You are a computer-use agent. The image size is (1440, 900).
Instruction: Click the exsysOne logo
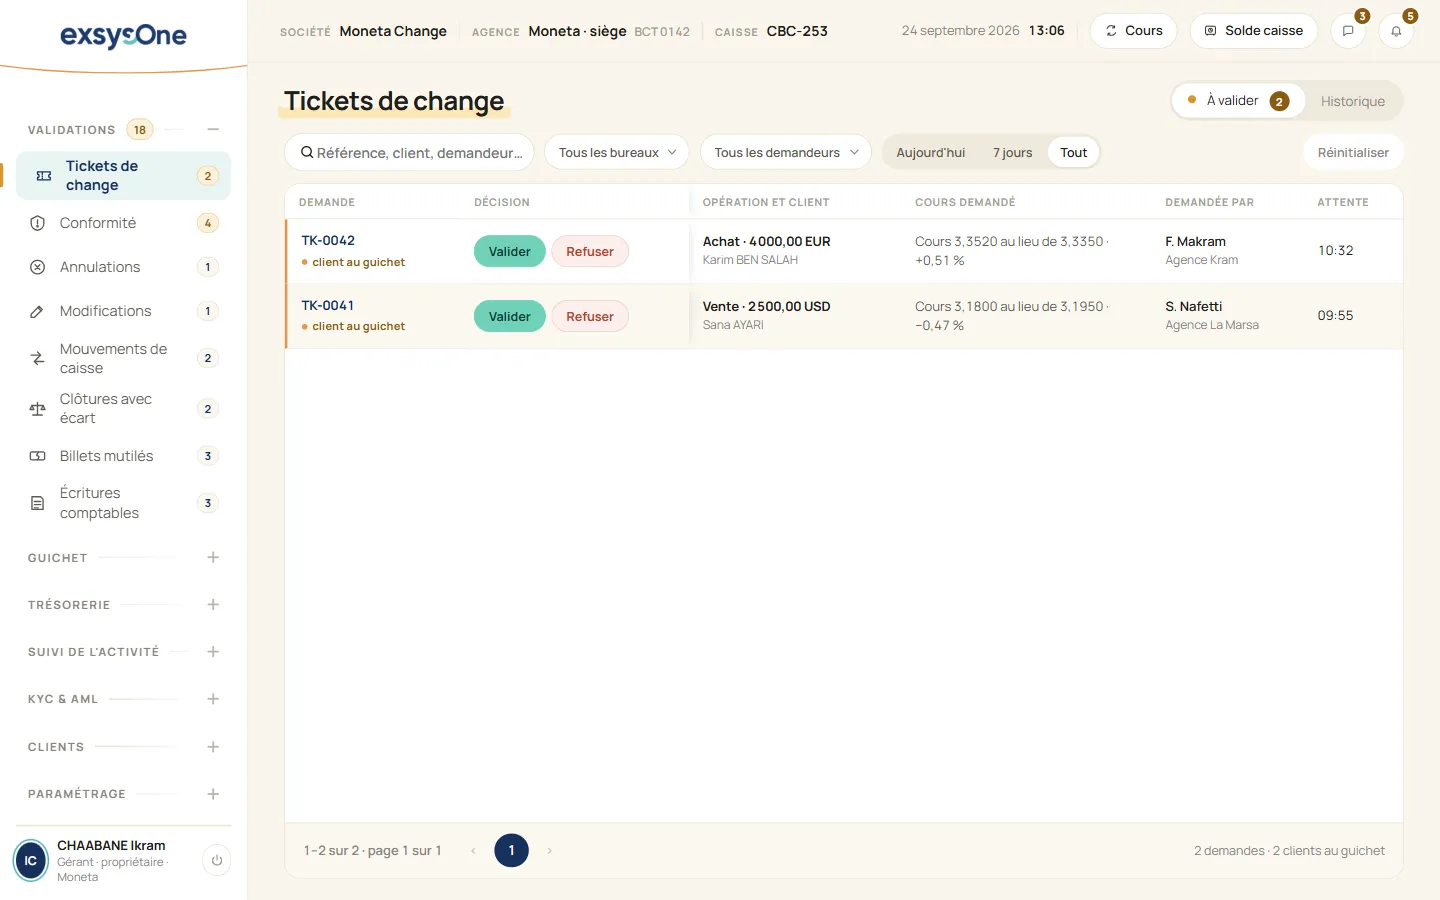click(123, 36)
